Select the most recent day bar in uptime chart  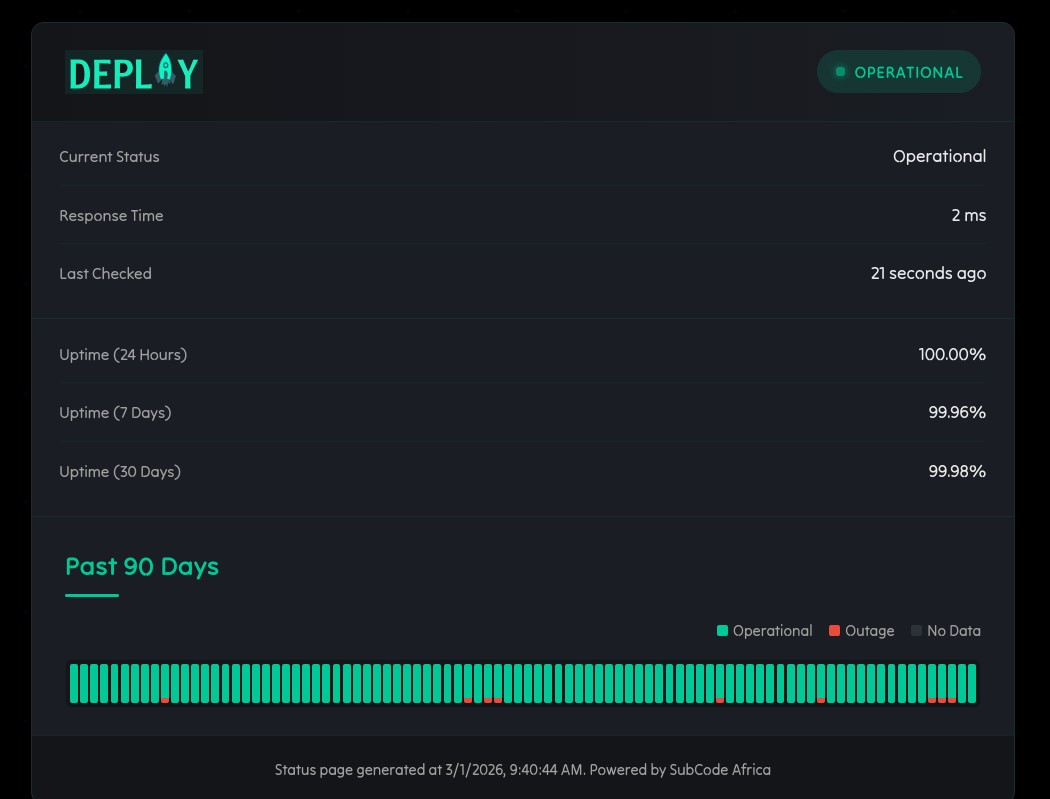pos(972,683)
